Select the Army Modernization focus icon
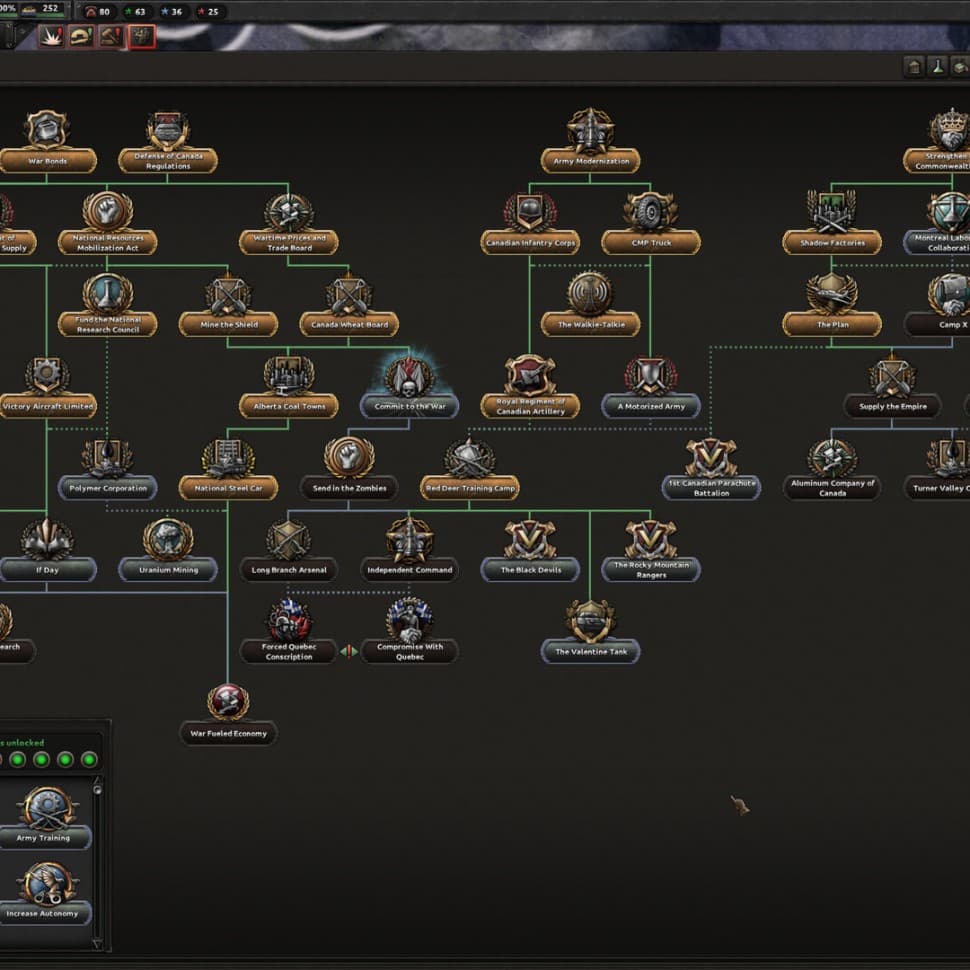970x970 pixels. pyautogui.click(x=590, y=133)
